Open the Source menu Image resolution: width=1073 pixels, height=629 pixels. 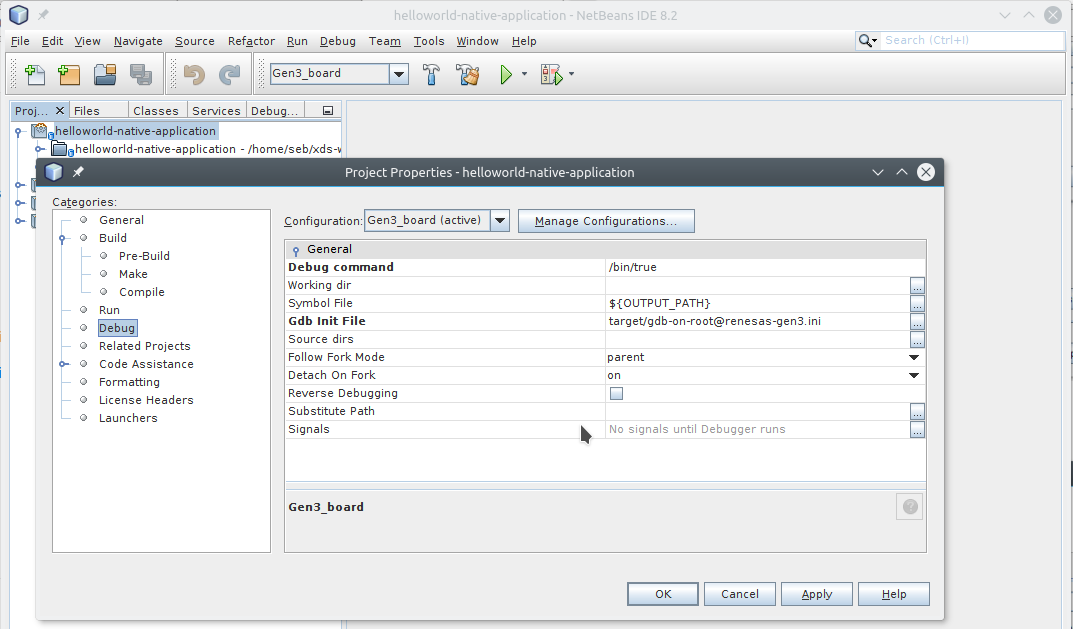(x=194, y=41)
